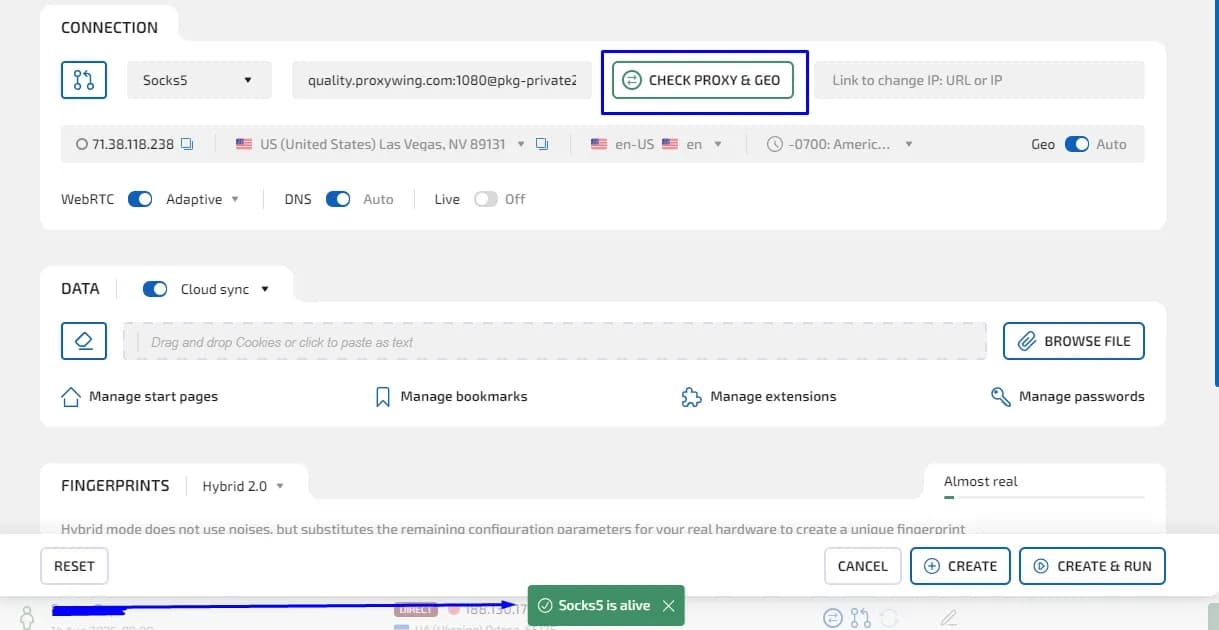This screenshot has height=630, width=1219.
Task: Click the proxy connection icon beside Socks5
Action: point(83,80)
